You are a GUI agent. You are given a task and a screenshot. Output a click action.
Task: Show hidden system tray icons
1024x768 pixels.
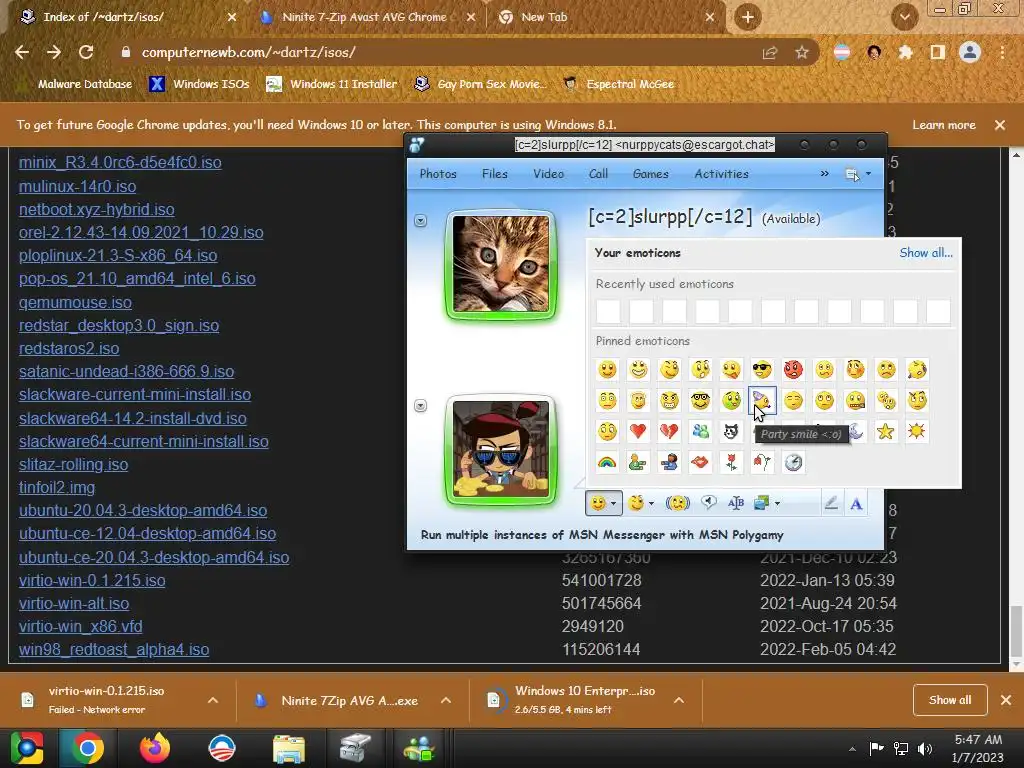pyautogui.click(x=852, y=749)
